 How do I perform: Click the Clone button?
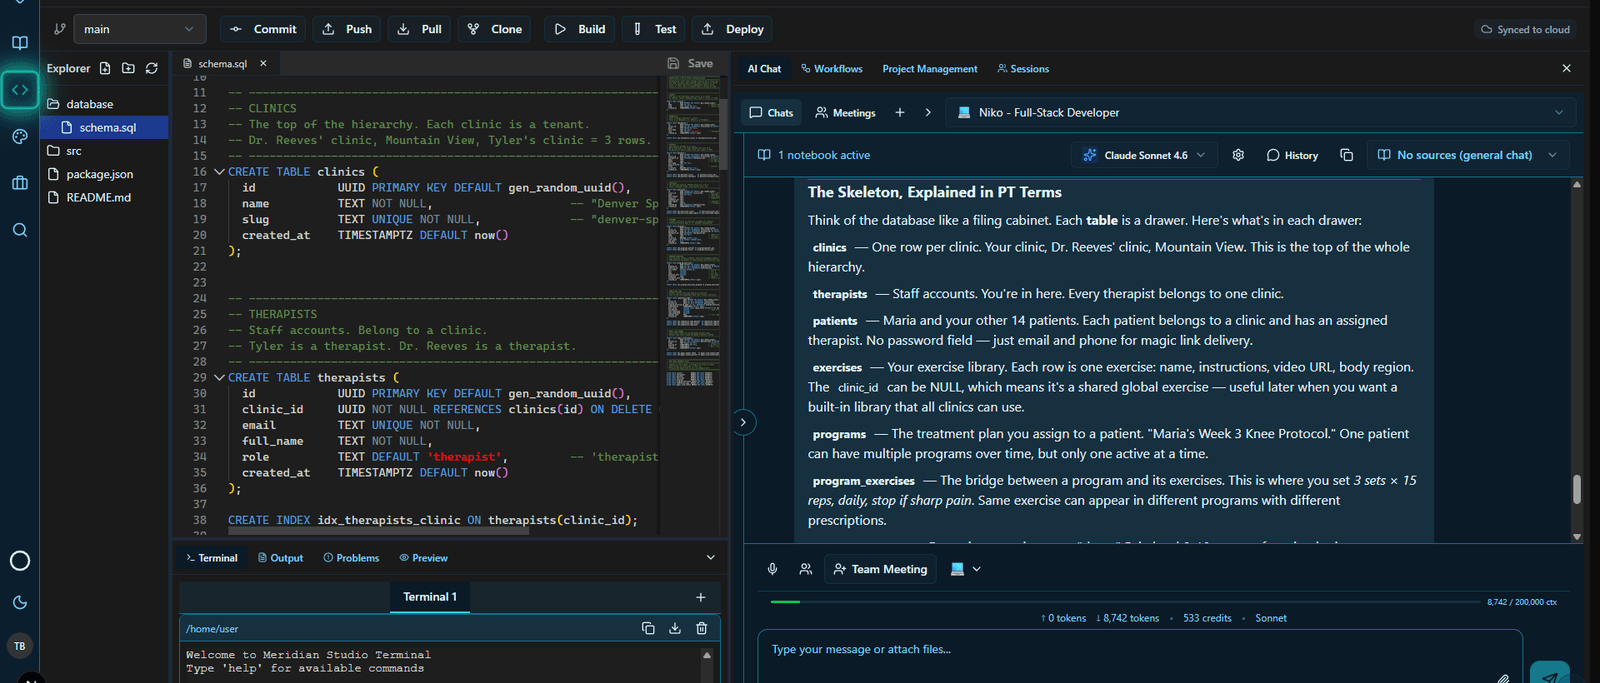(495, 29)
